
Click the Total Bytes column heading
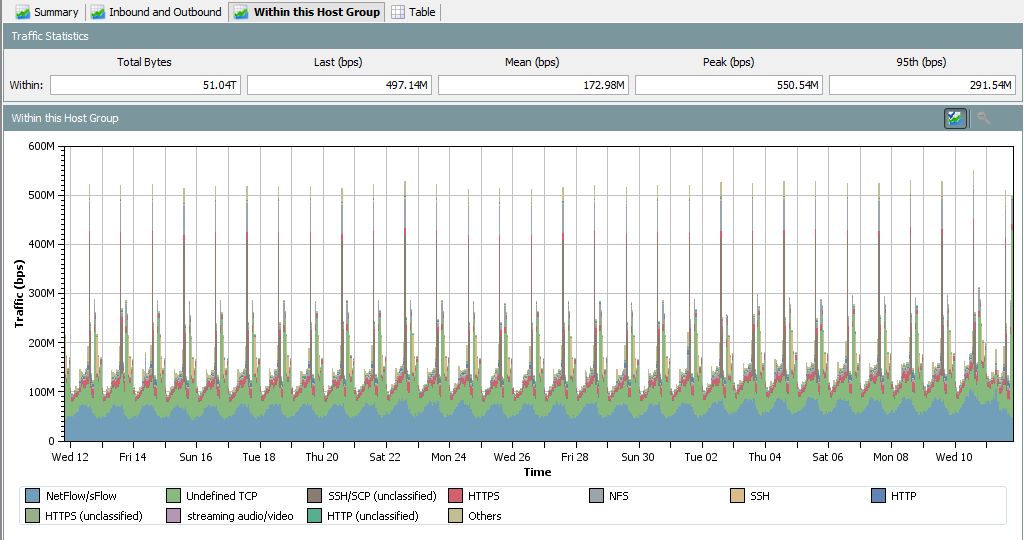pos(144,62)
